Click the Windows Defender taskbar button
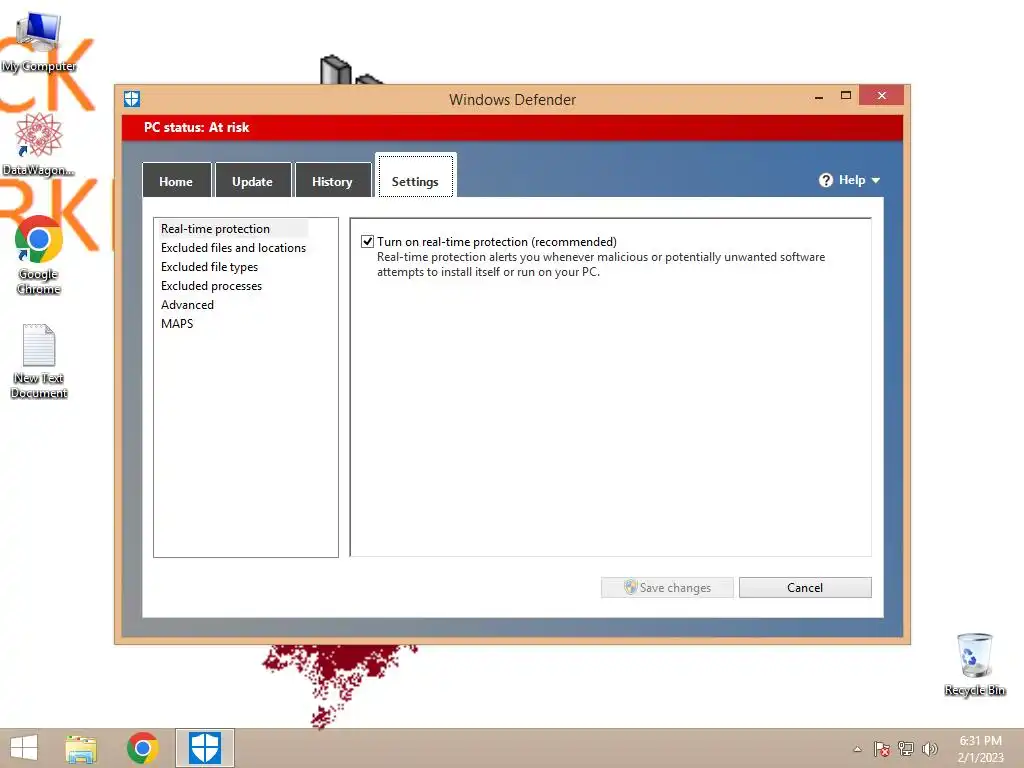Image resolution: width=1024 pixels, height=768 pixels. [x=204, y=748]
